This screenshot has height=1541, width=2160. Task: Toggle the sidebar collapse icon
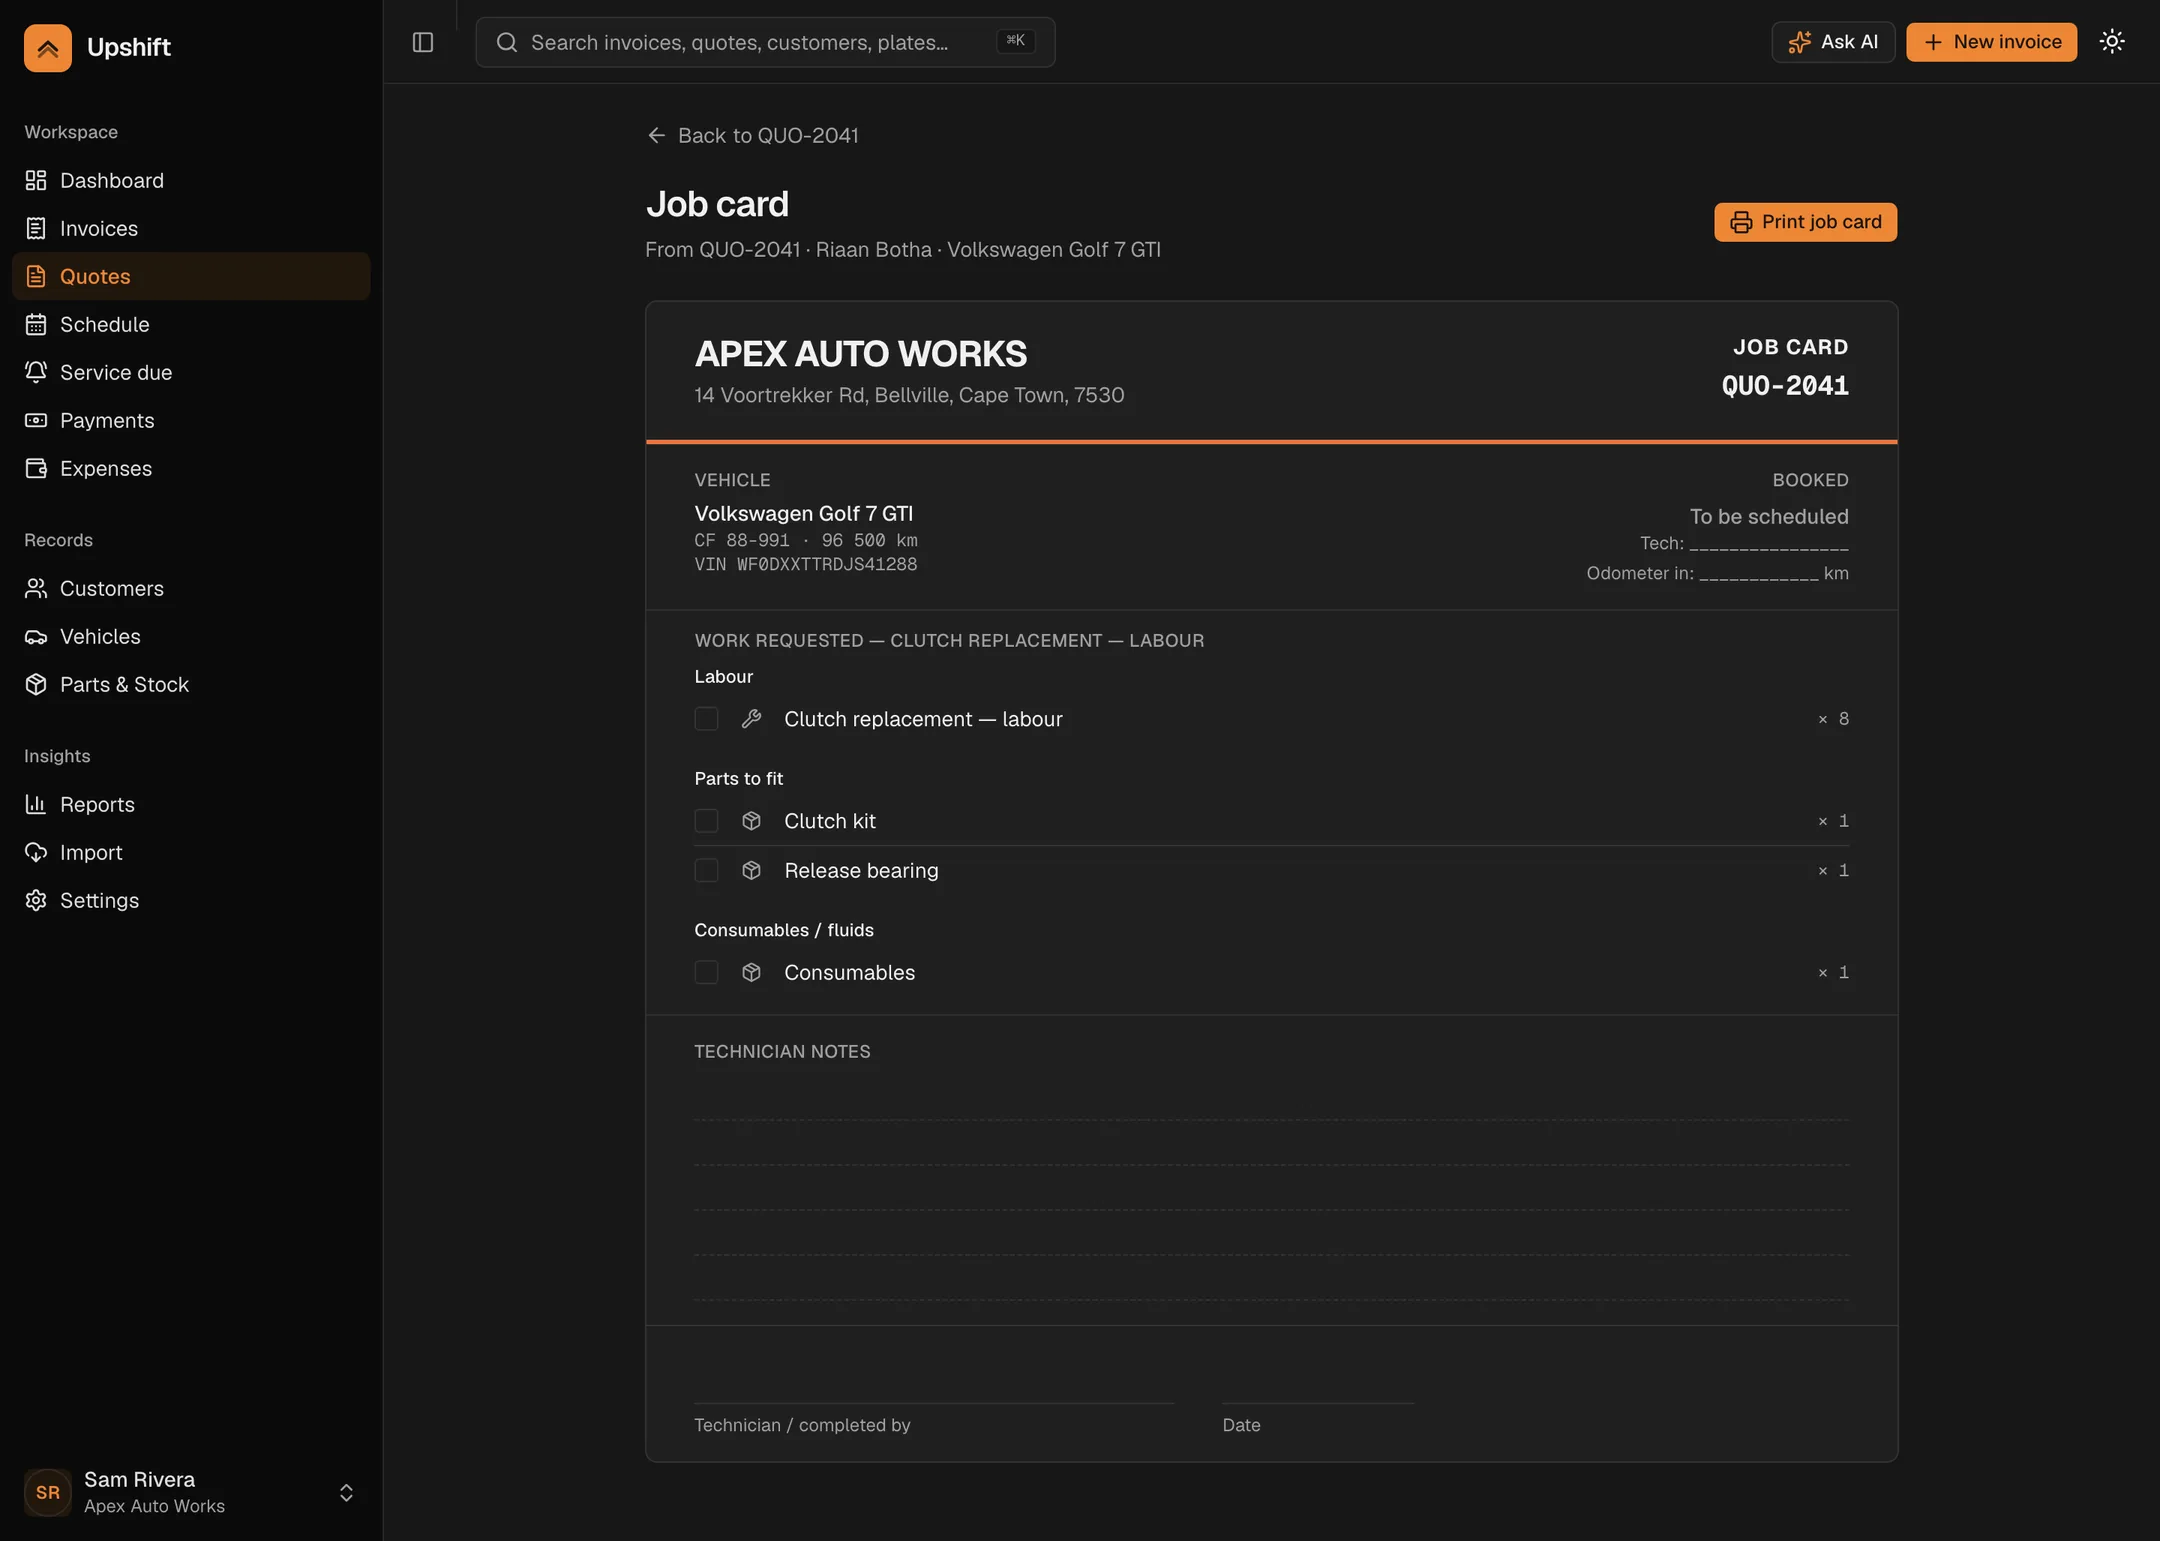tap(423, 42)
